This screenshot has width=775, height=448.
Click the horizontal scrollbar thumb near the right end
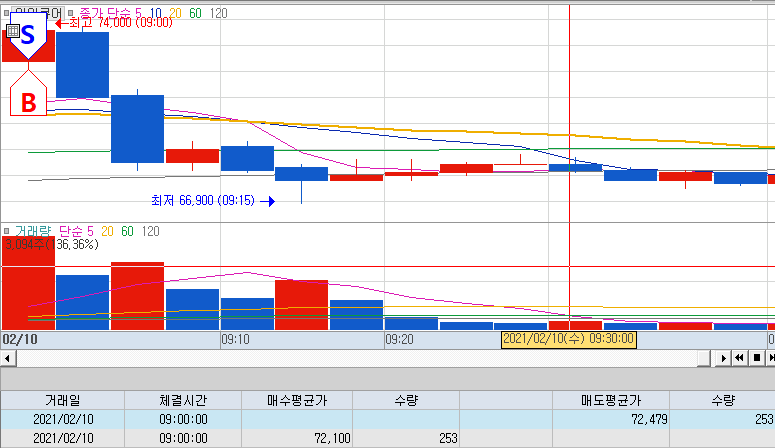[704, 358]
